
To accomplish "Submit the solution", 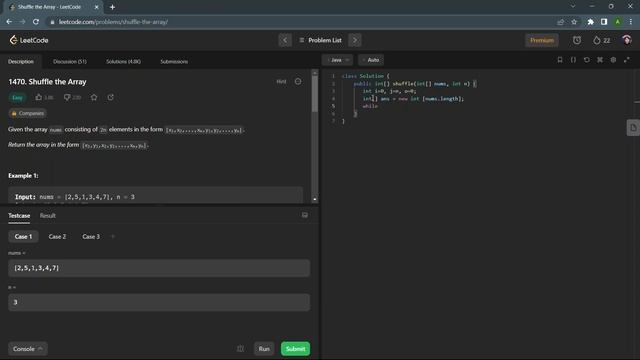I will point(296,349).
